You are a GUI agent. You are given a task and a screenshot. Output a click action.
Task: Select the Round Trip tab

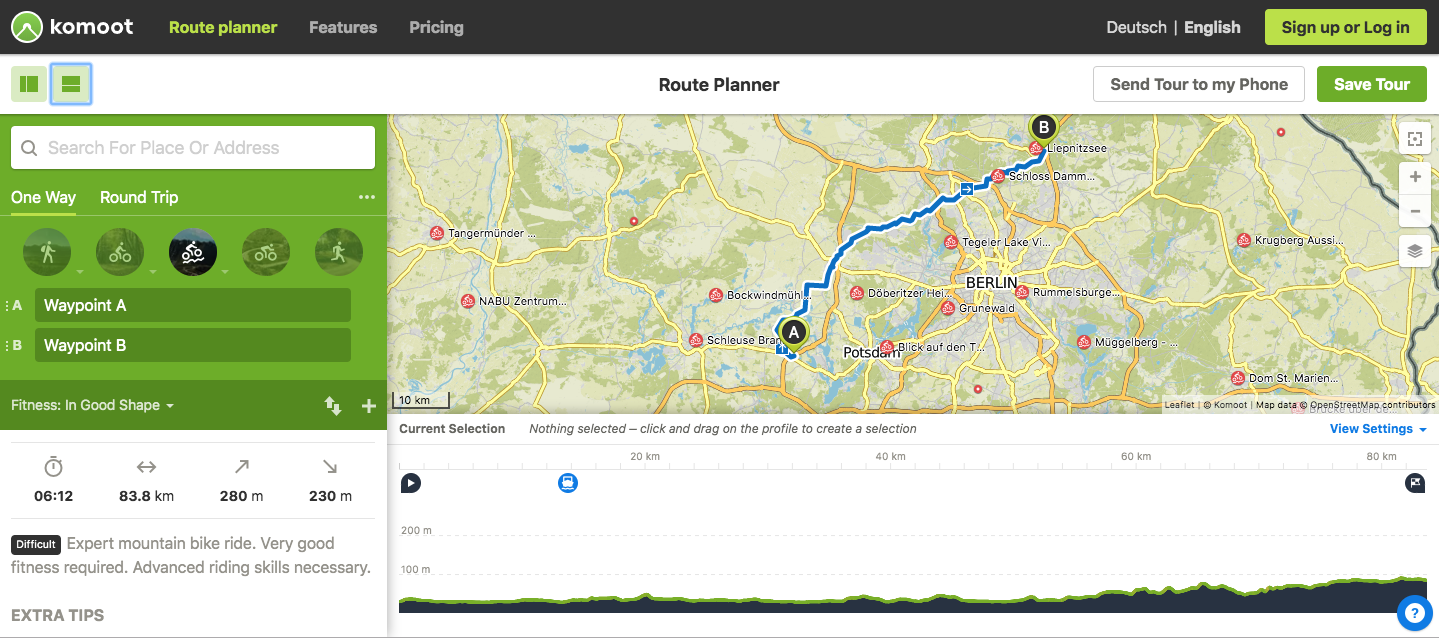pyautogui.click(x=139, y=197)
